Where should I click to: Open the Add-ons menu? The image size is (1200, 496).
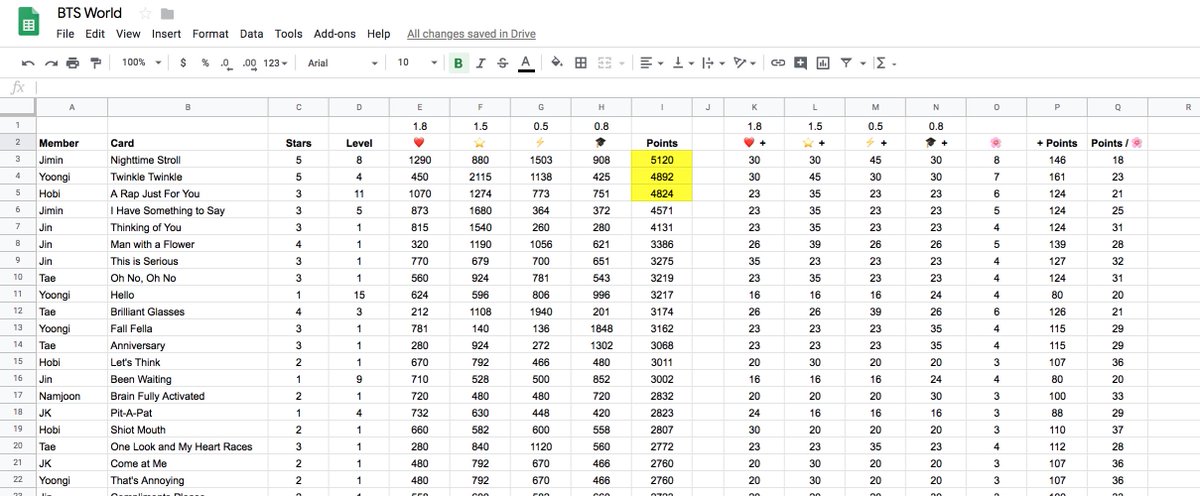coord(334,33)
